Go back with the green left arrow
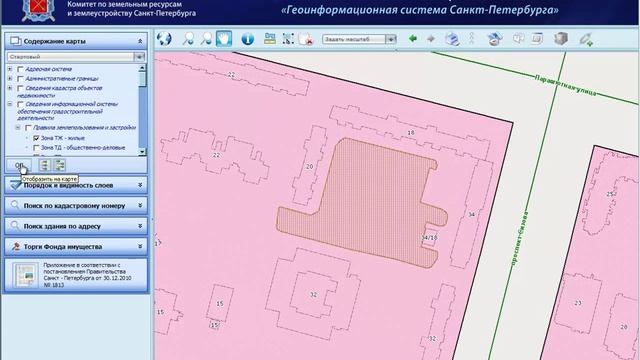 (x=413, y=38)
